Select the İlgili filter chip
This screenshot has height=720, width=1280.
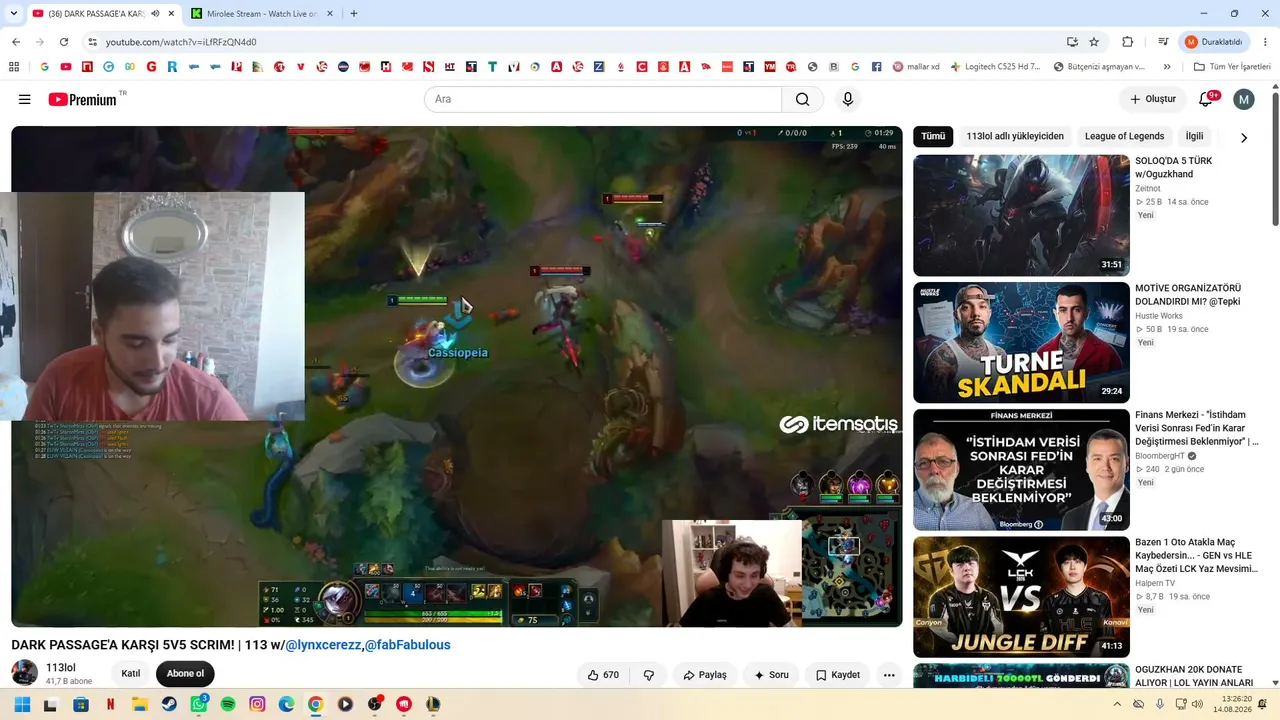coord(1195,136)
